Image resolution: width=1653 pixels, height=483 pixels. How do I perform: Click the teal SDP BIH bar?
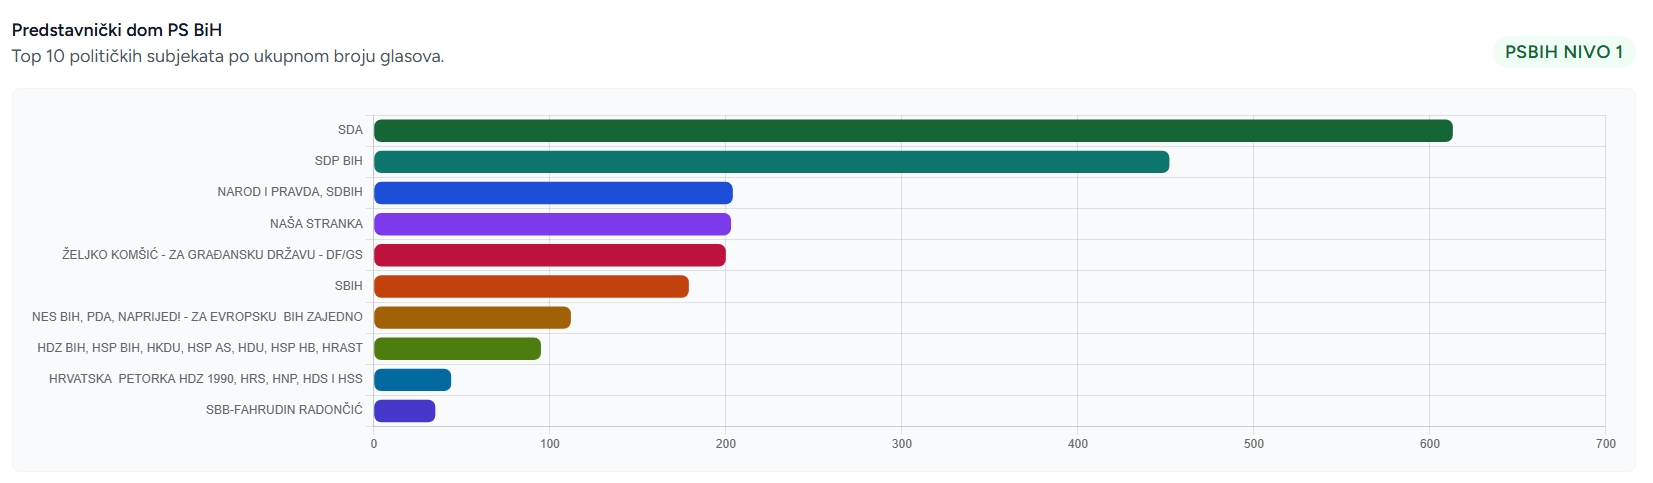click(x=771, y=162)
